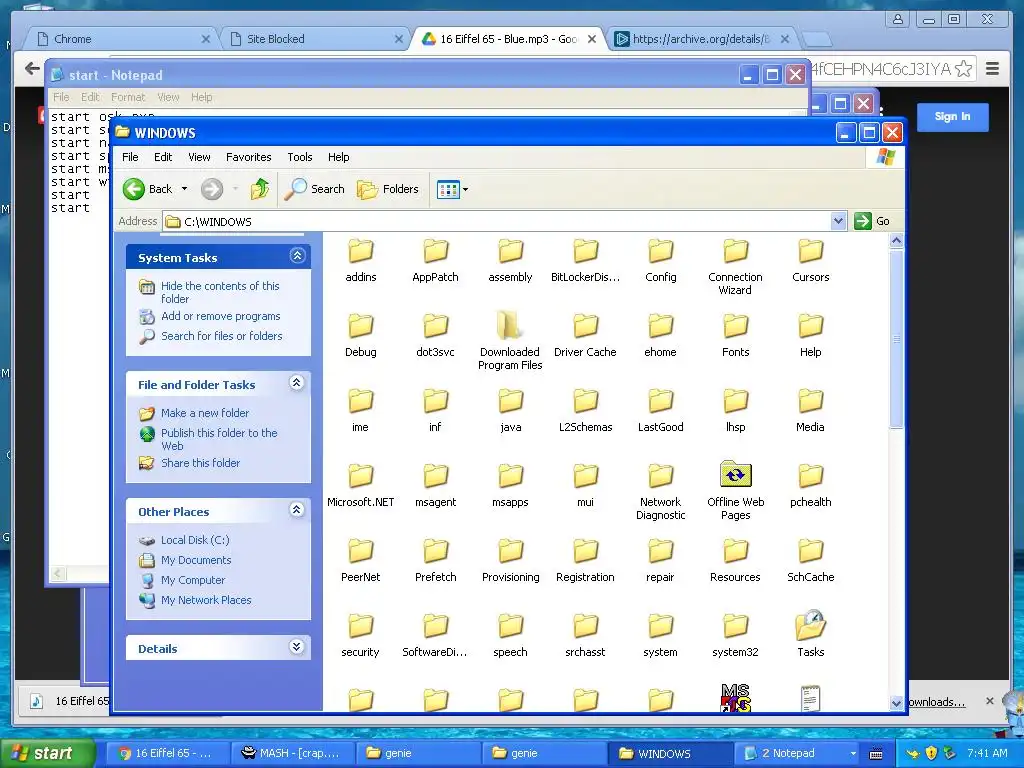Select the Media folder icon
Viewport: 1024px width, 768px height.
[810, 401]
